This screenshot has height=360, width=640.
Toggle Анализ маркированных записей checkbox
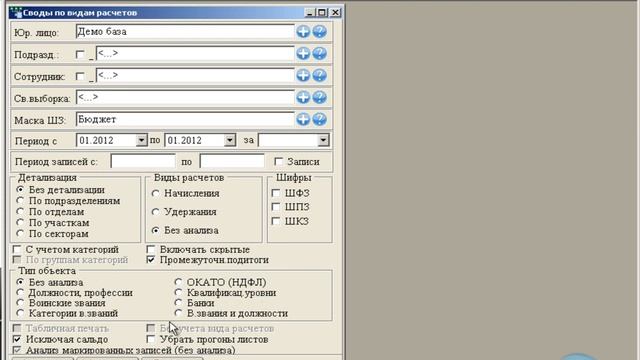[17, 350]
